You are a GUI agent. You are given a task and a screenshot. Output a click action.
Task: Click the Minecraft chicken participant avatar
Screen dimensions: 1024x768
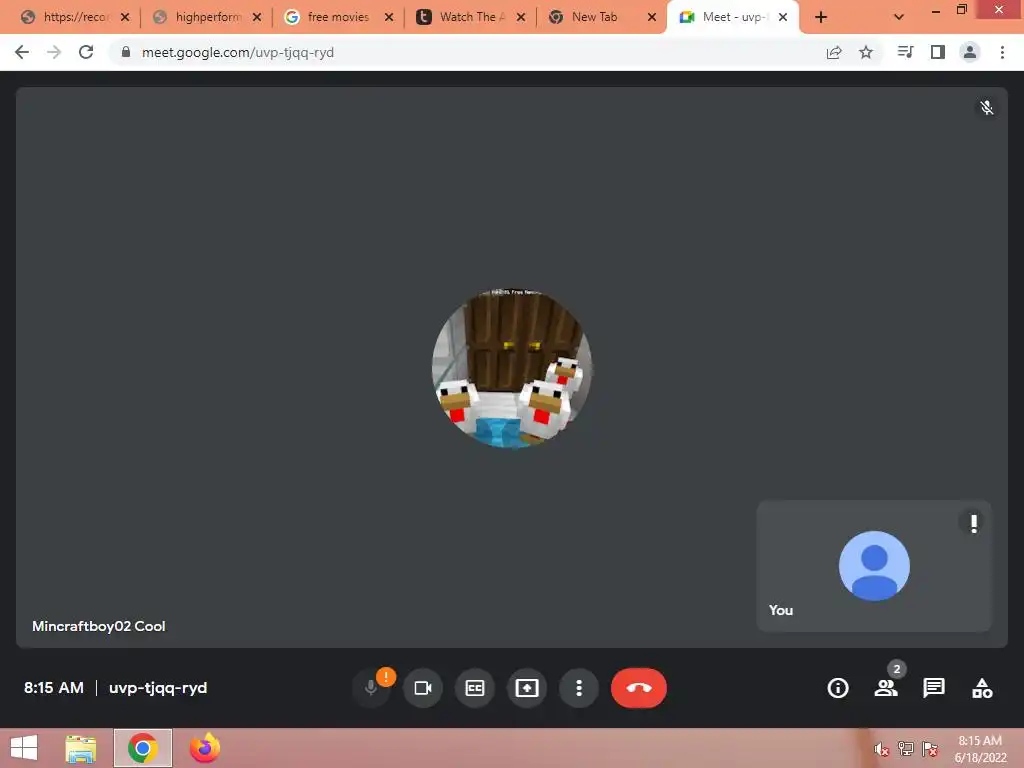coord(512,368)
